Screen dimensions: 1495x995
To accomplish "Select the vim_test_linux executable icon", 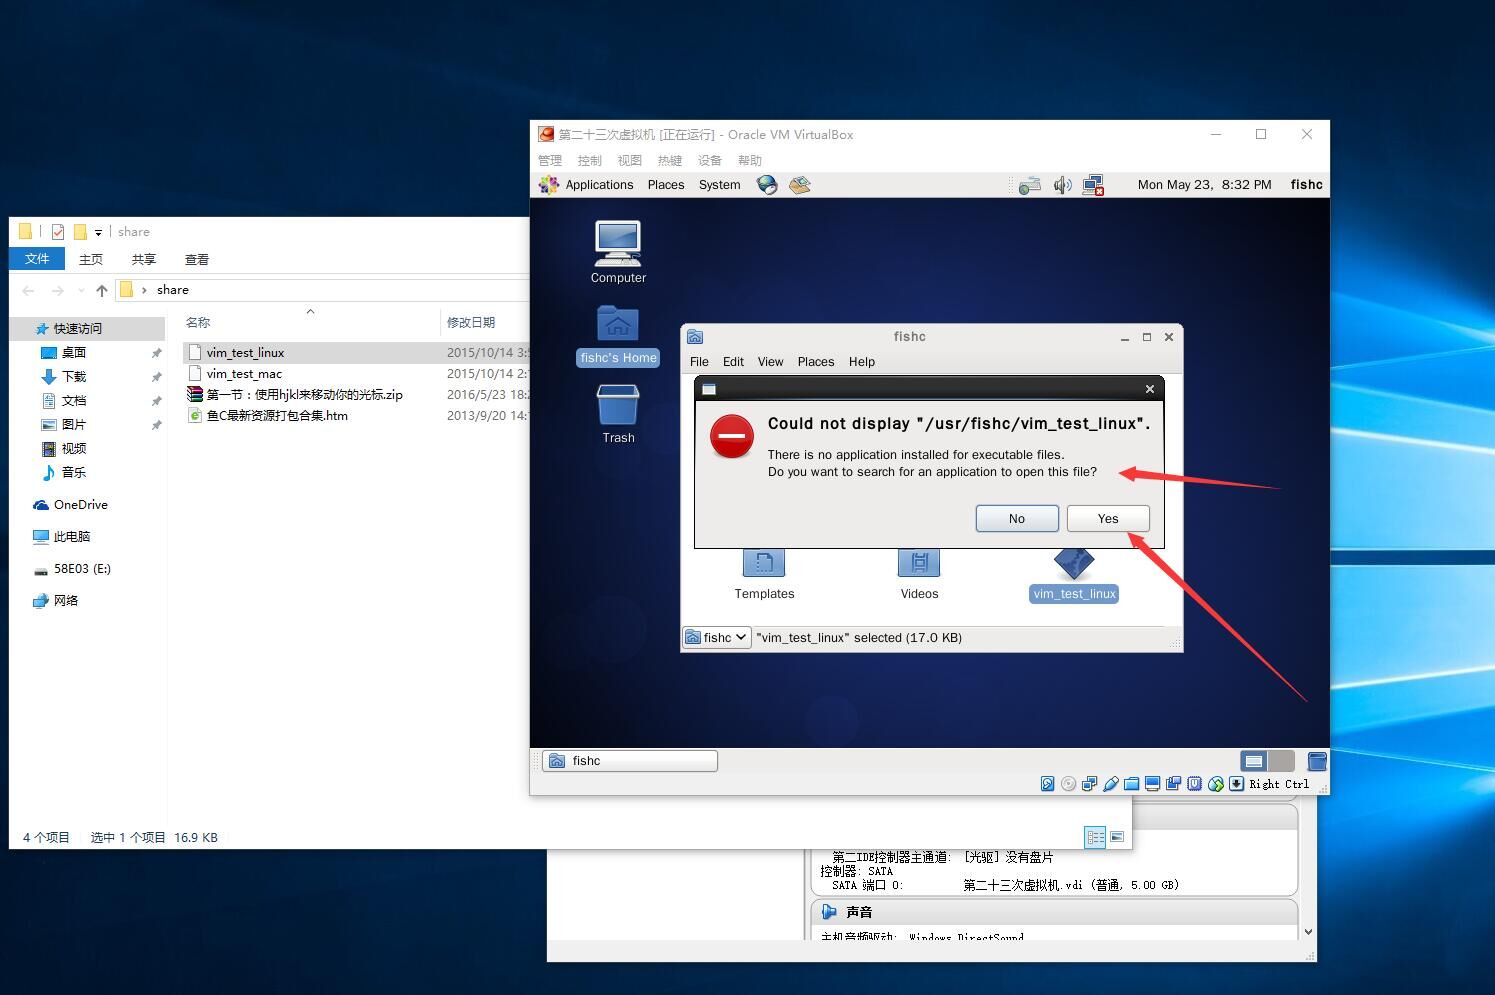I will tap(1074, 576).
